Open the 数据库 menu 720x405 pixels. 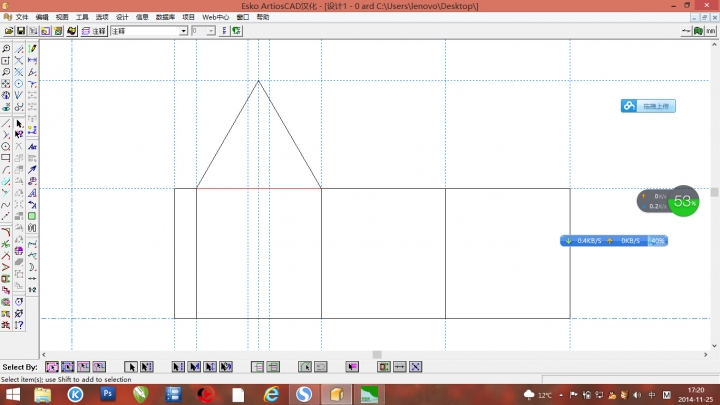click(x=166, y=17)
